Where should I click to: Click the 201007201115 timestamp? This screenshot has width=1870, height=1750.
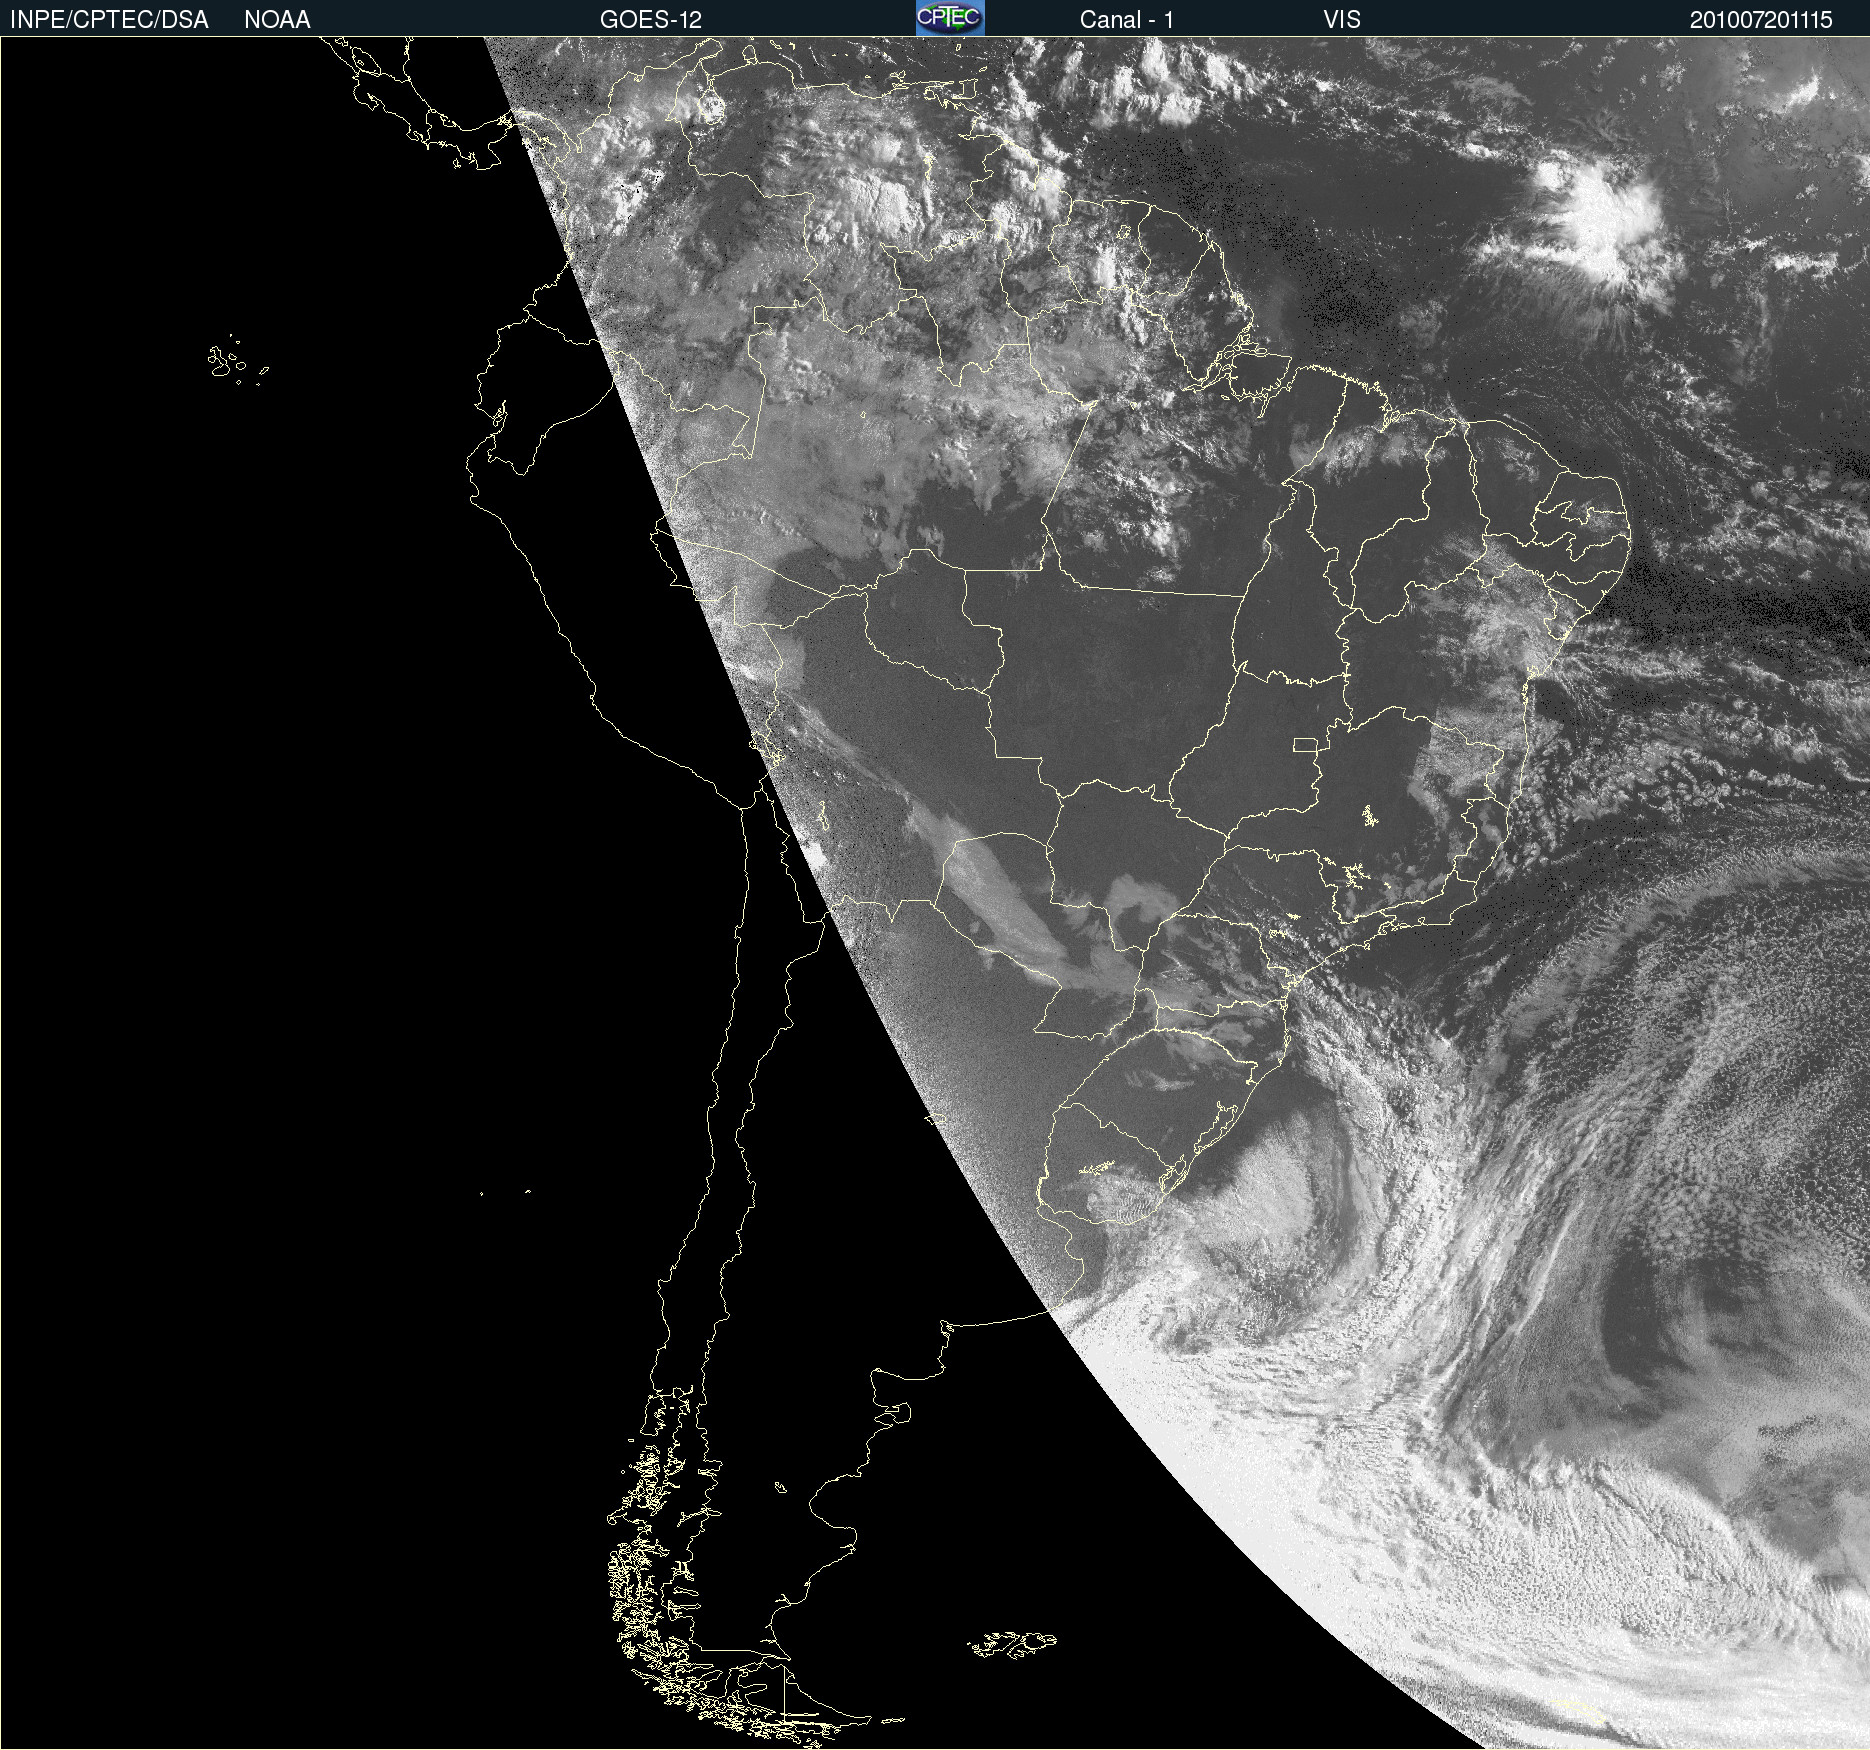(x=1761, y=20)
